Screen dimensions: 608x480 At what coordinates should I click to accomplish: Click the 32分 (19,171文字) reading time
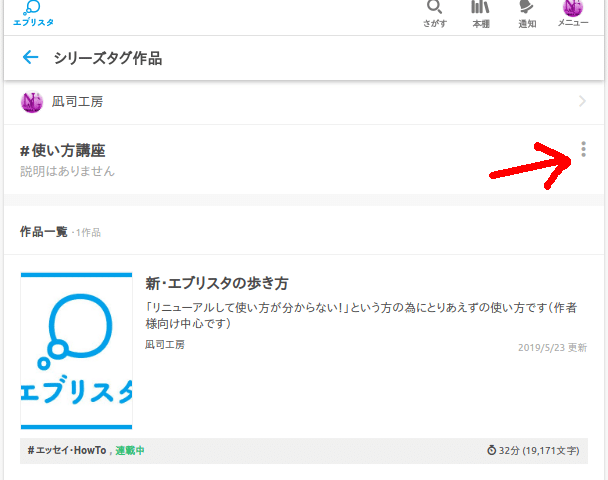tap(539, 451)
